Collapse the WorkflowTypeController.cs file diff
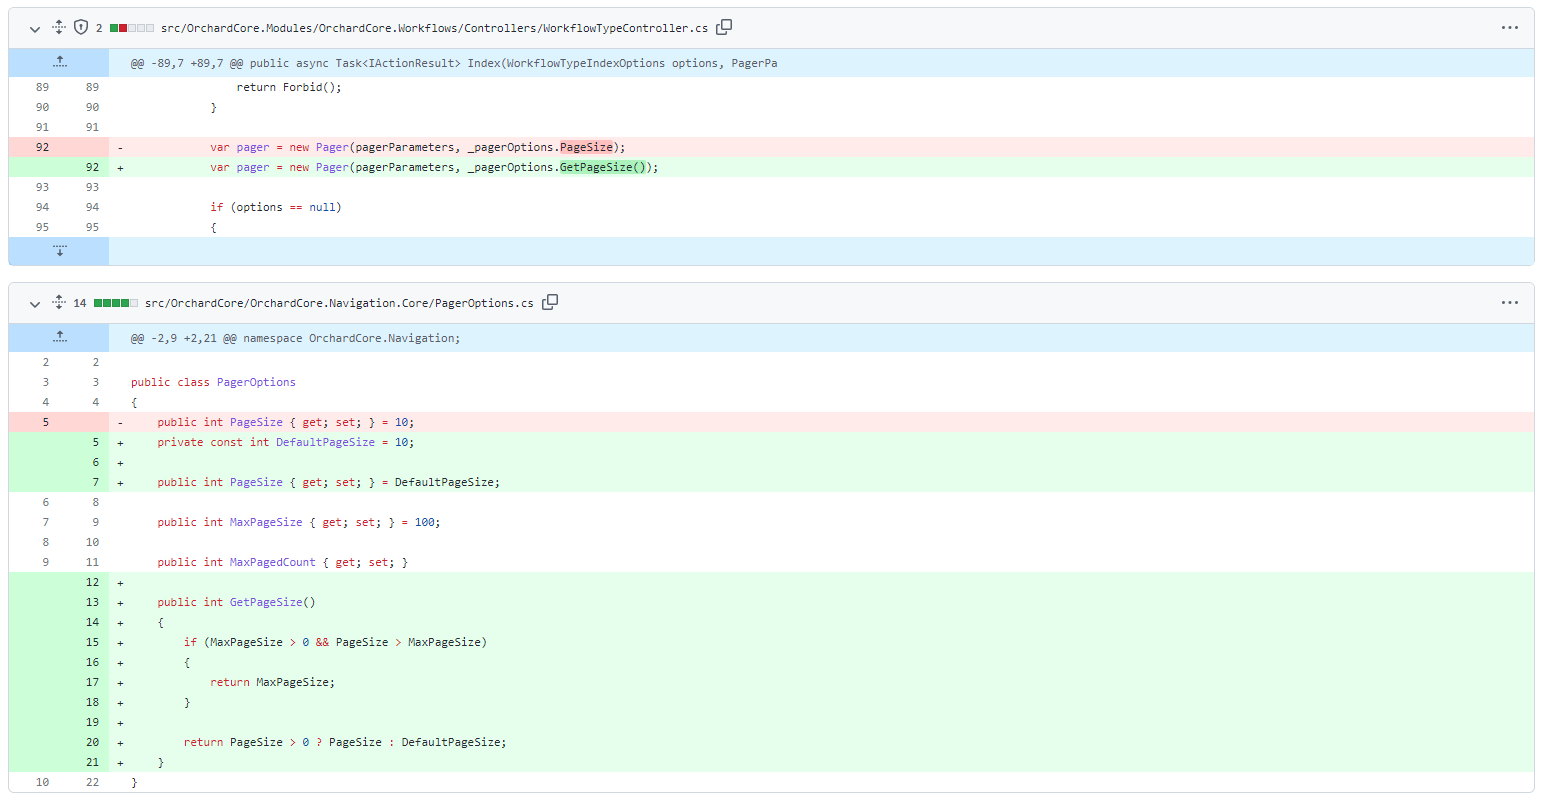This screenshot has width=1543, height=802. [35, 28]
